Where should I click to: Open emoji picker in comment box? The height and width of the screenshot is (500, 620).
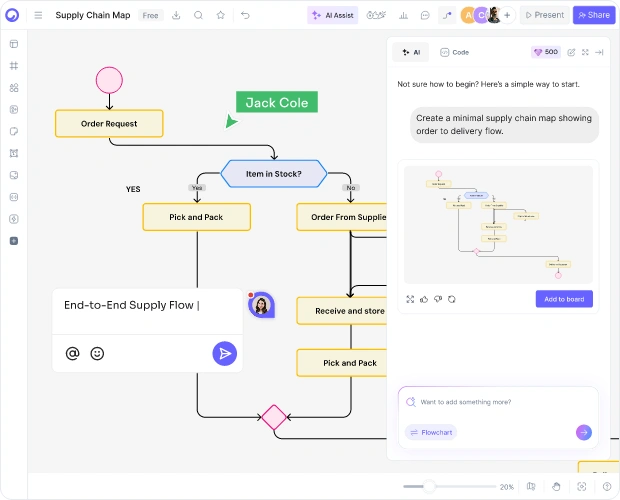(x=97, y=353)
